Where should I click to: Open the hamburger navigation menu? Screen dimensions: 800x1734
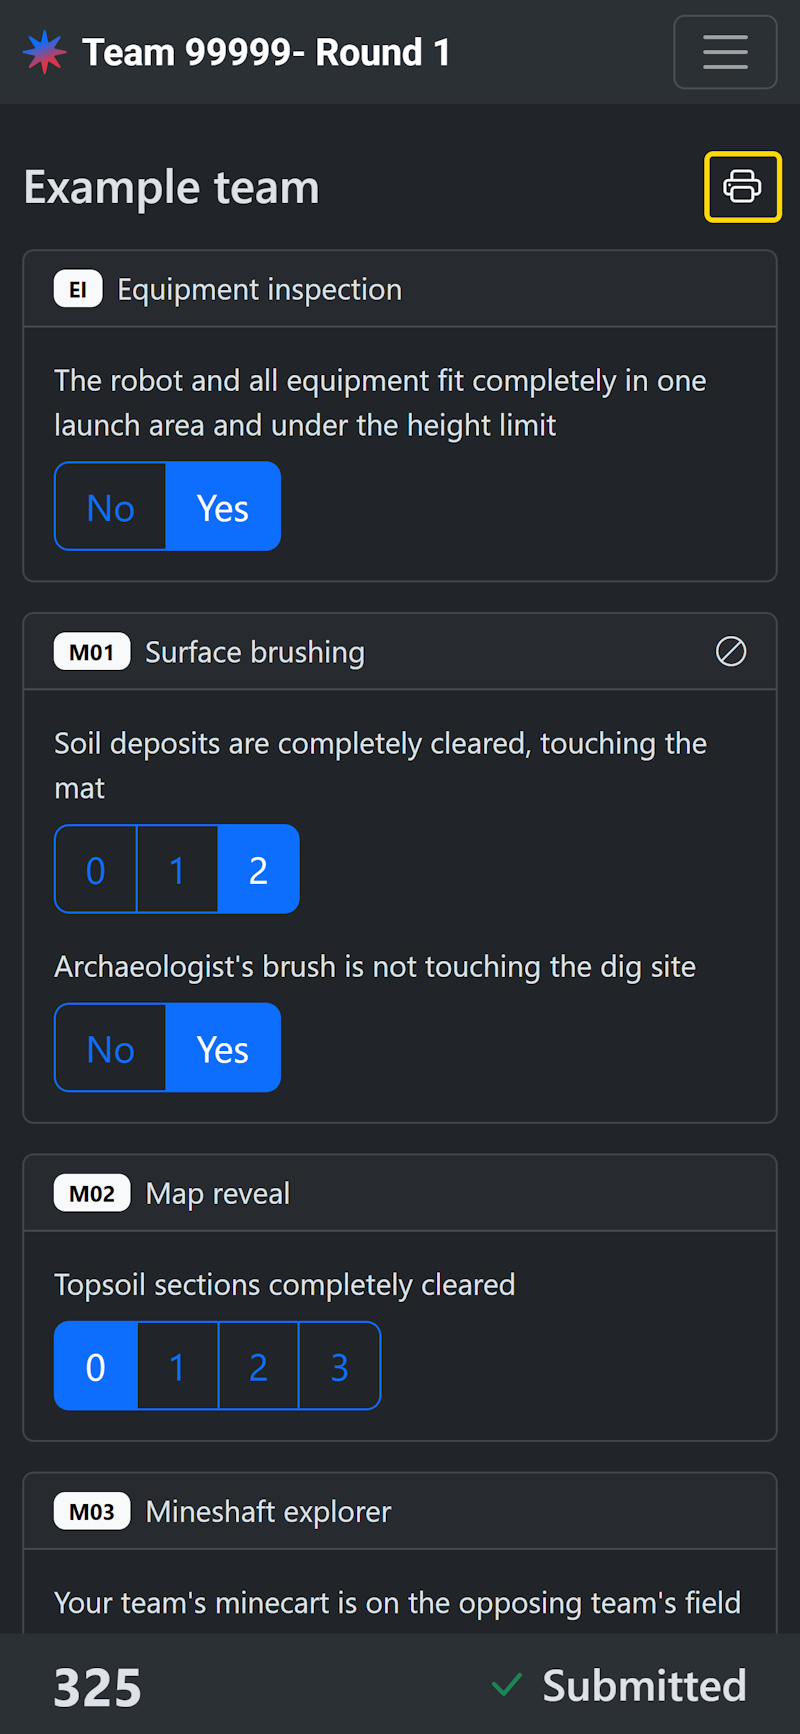pos(725,52)
